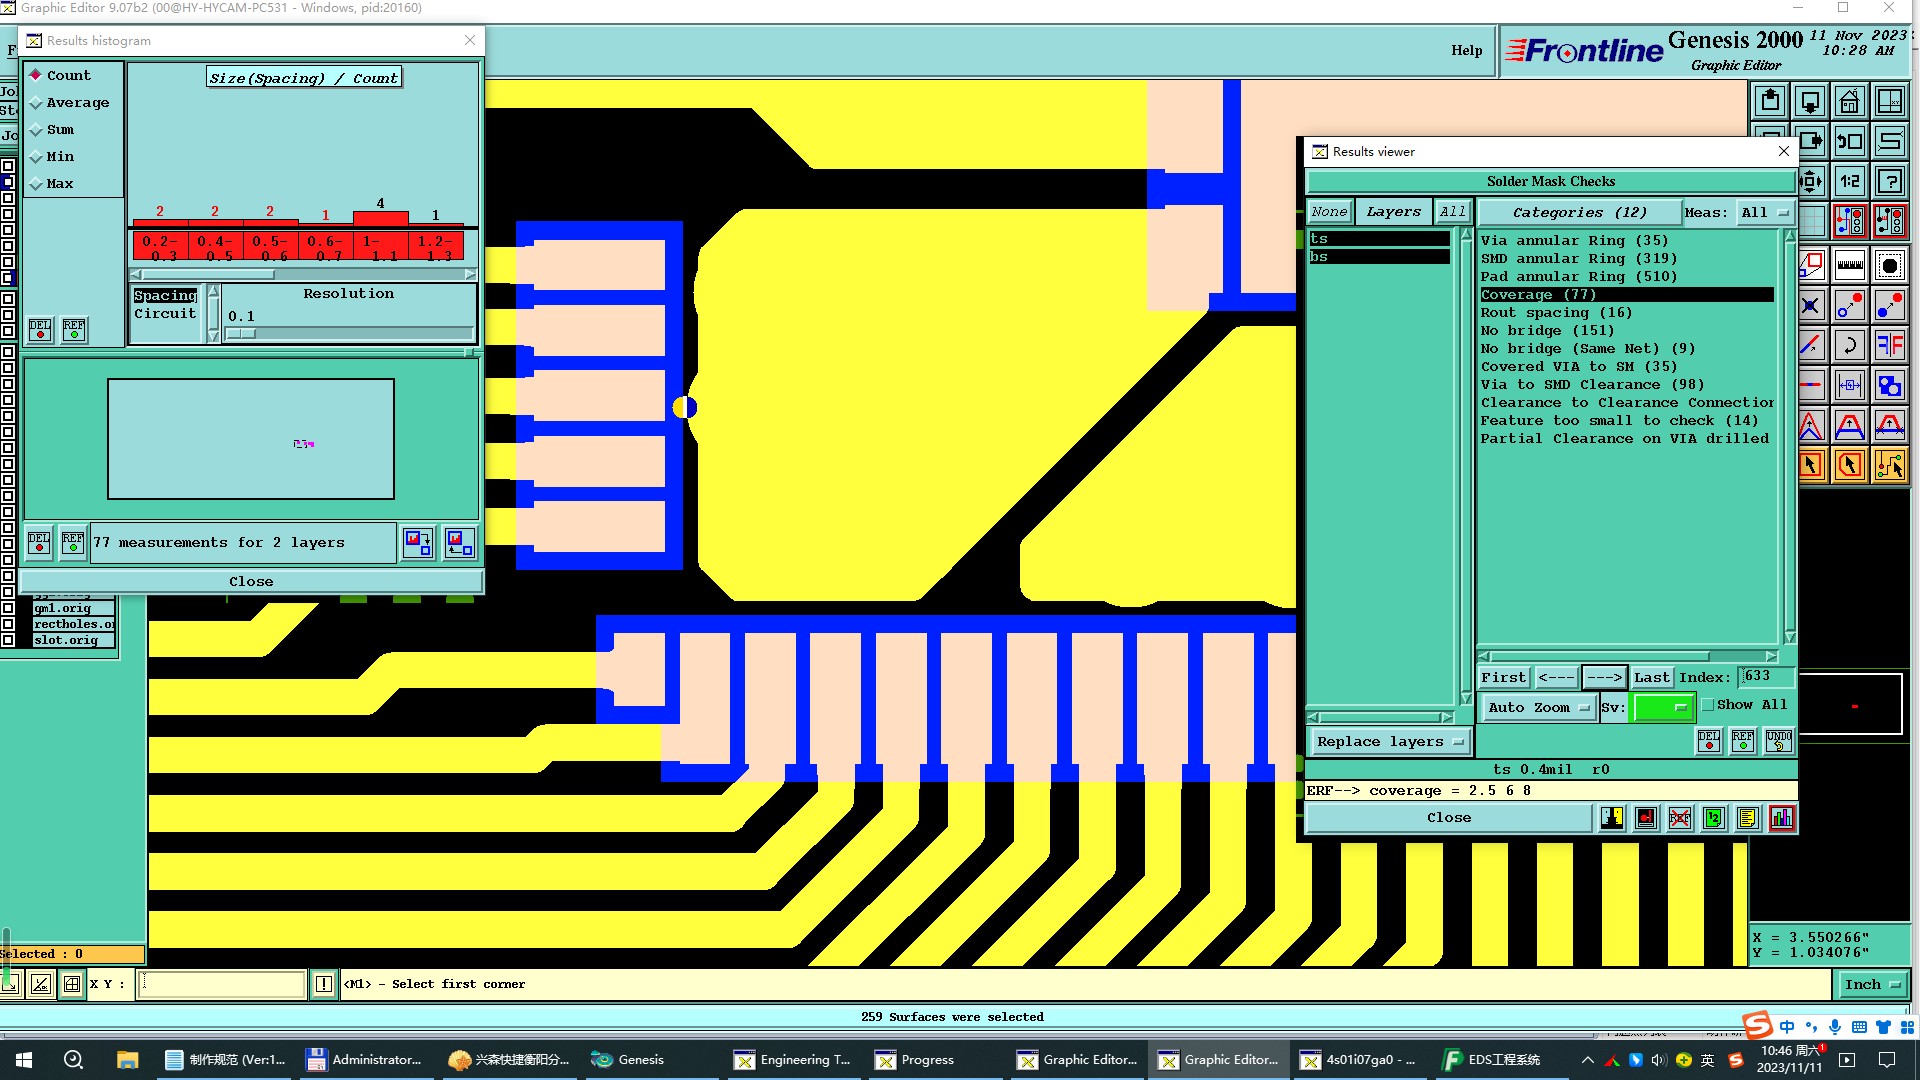Click Close button in Results histogram
The height and width of the screenshot is (1080, 1920).
click(x=251, y=582)
